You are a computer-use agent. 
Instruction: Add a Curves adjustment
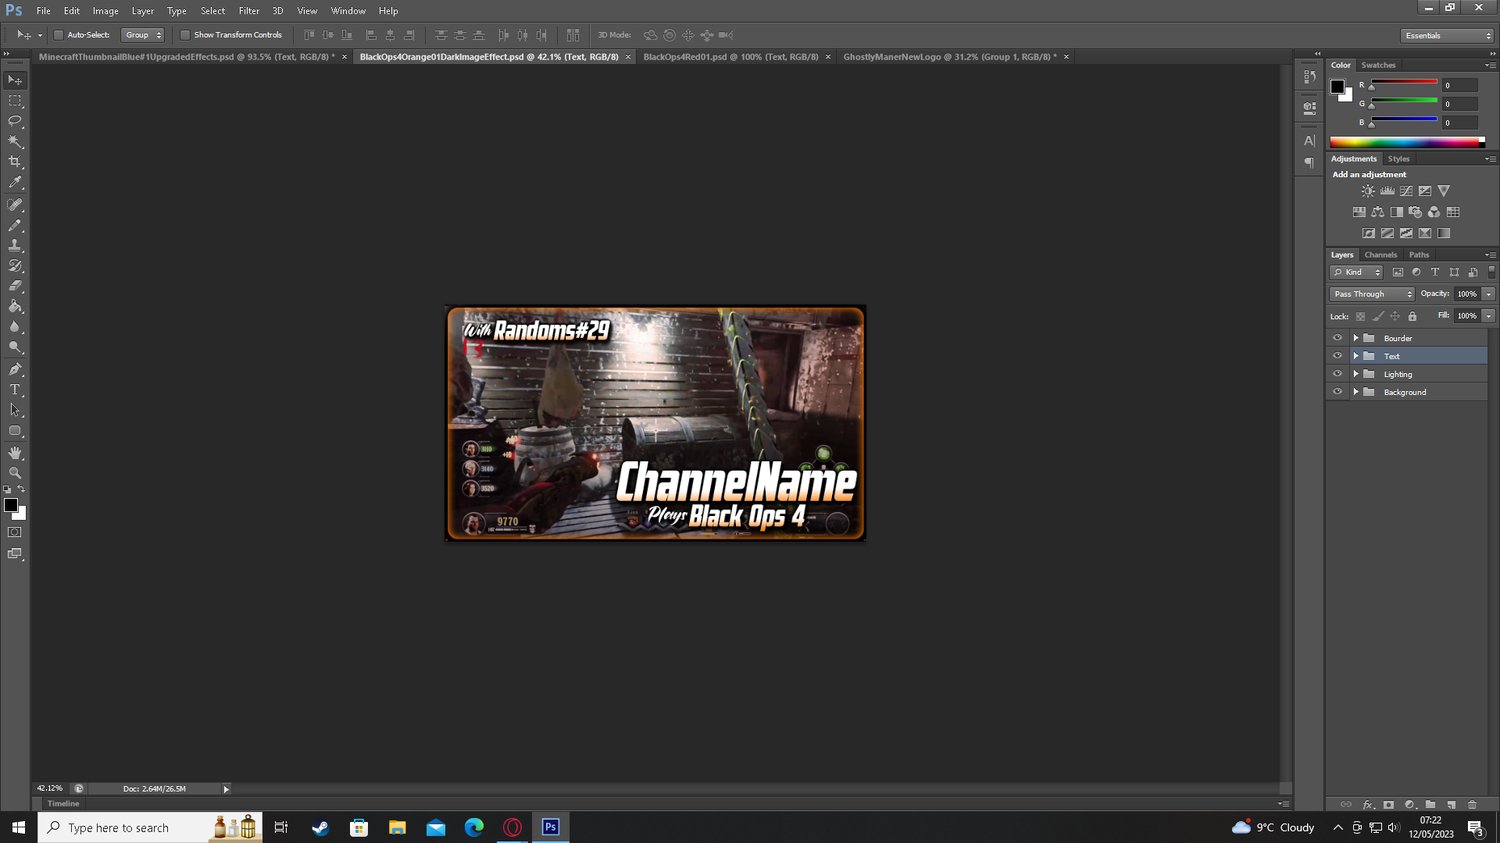click(x=1406, y=191)
